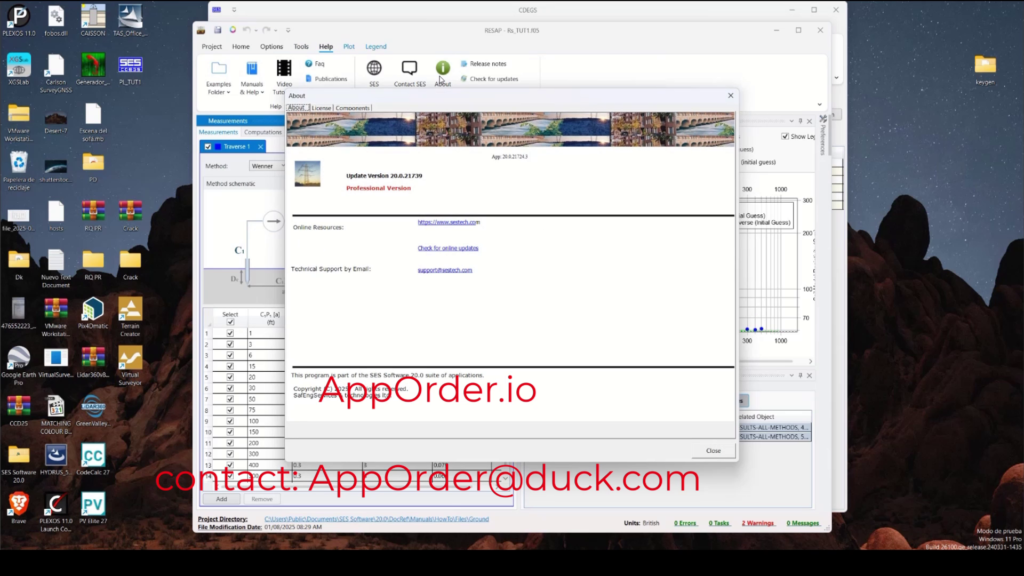
Task: Open Manuals & Help in the ribbon
Action: [251, 78]
